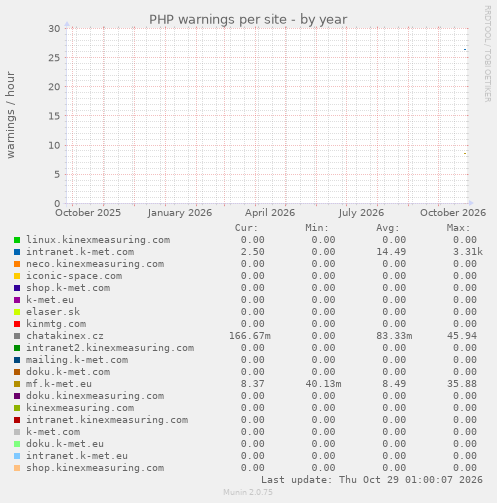Select the chatakinex.cz legend label
Screen dimensions: 497x503
coord(65,336)
